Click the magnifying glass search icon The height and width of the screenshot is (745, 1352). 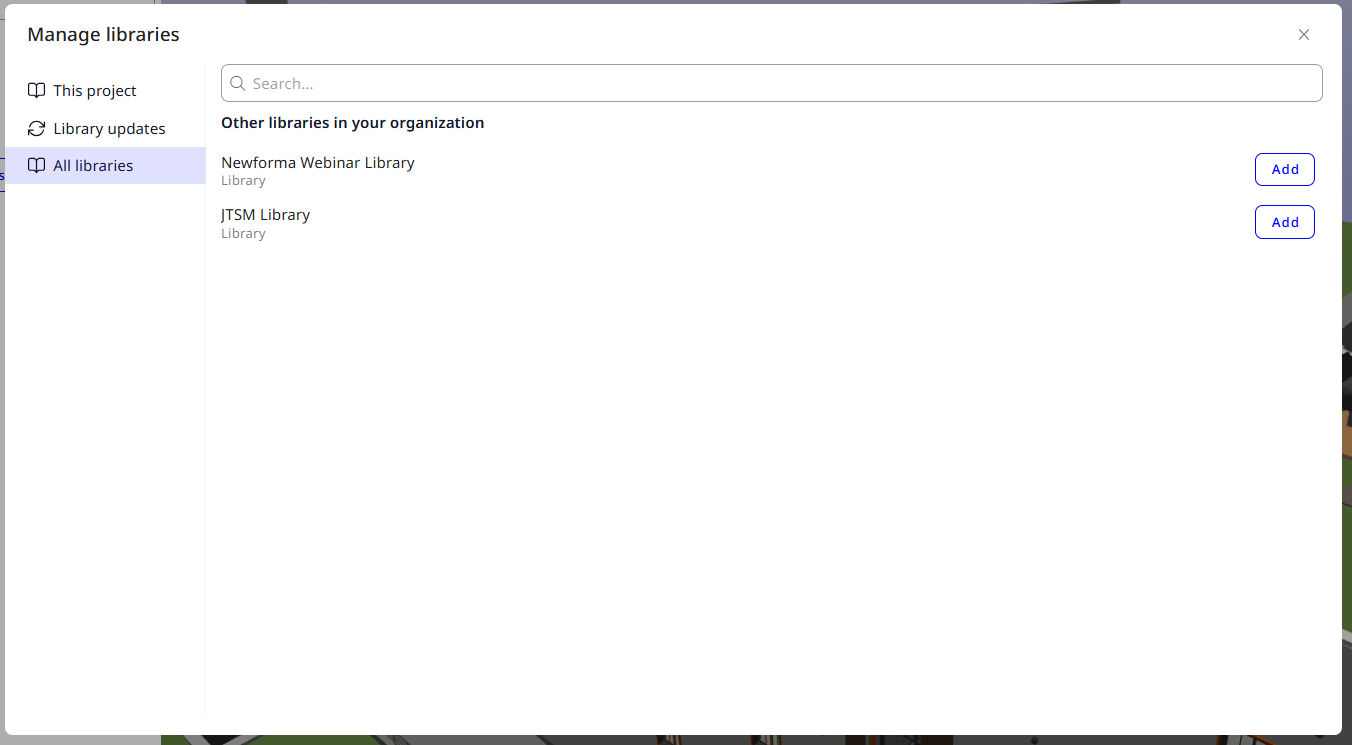(x=238, y=84)
